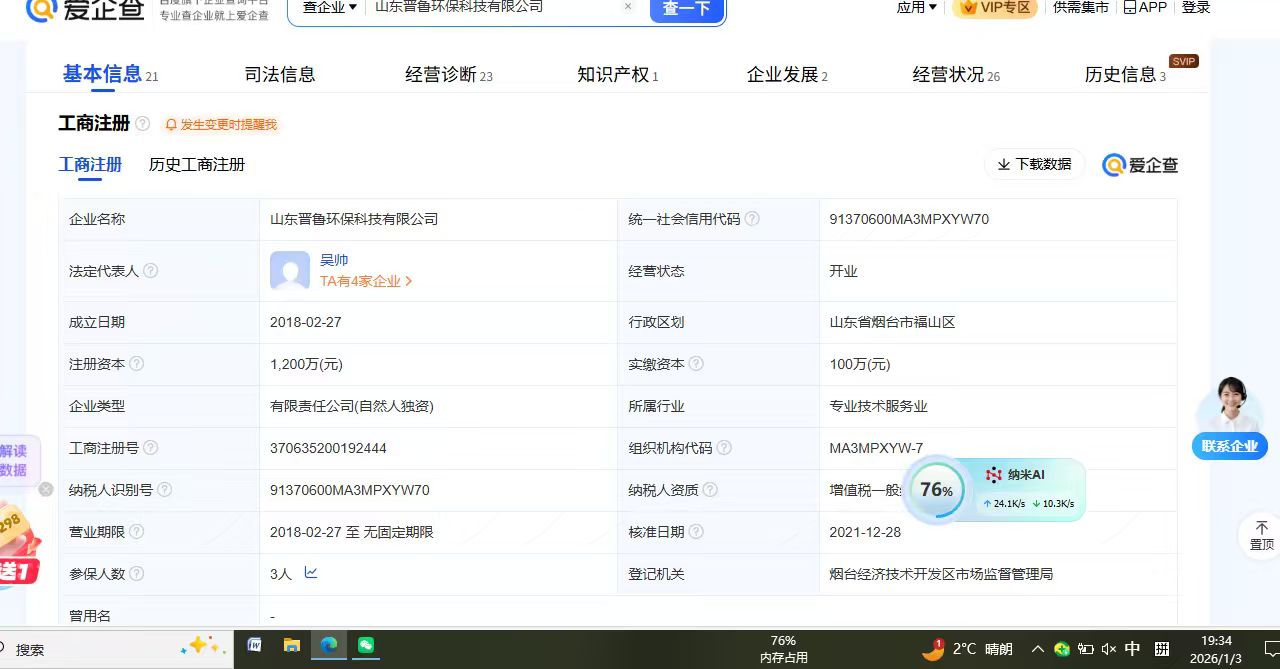Click the 76% memory usage circle widget
The image size is (1280, 669).
tap(937, 490)
